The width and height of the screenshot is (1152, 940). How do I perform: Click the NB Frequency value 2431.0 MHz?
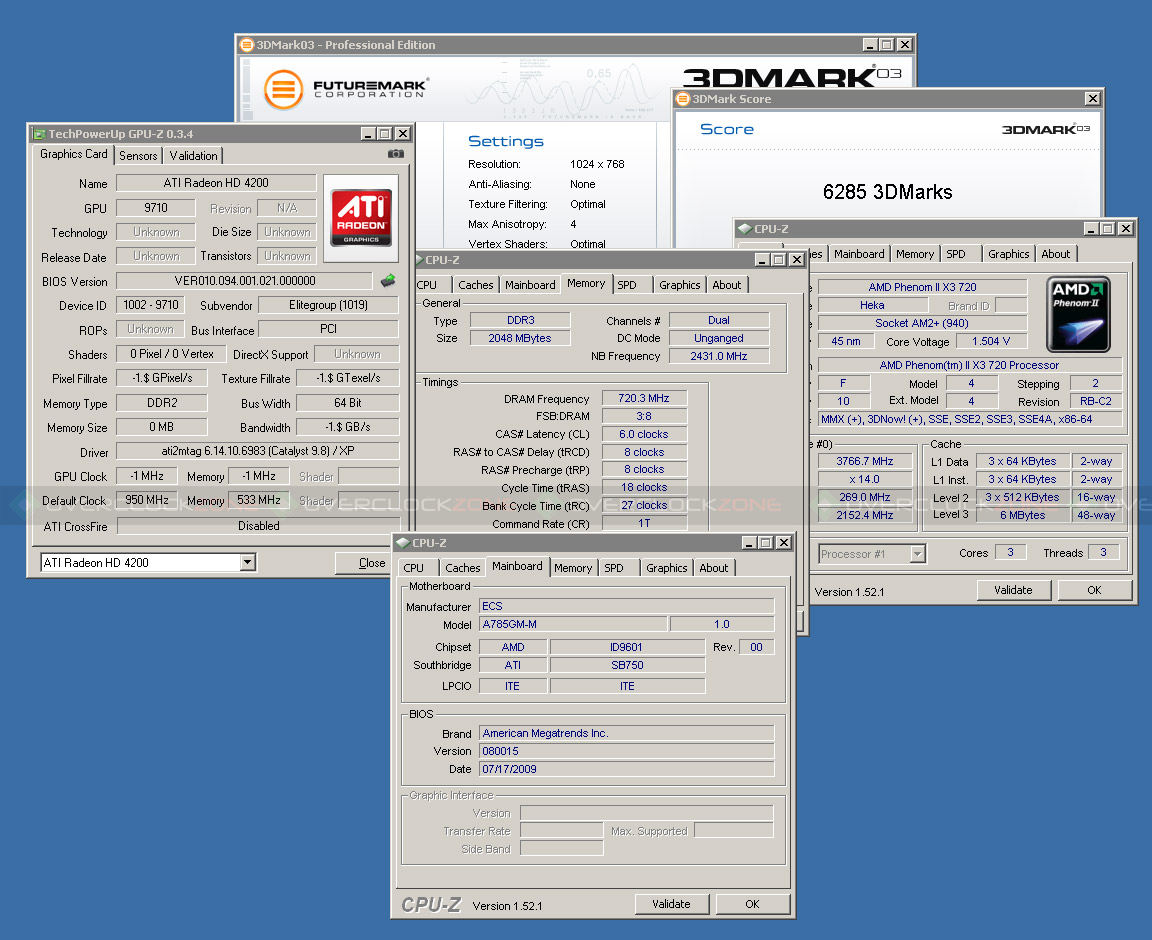[719, 356]
